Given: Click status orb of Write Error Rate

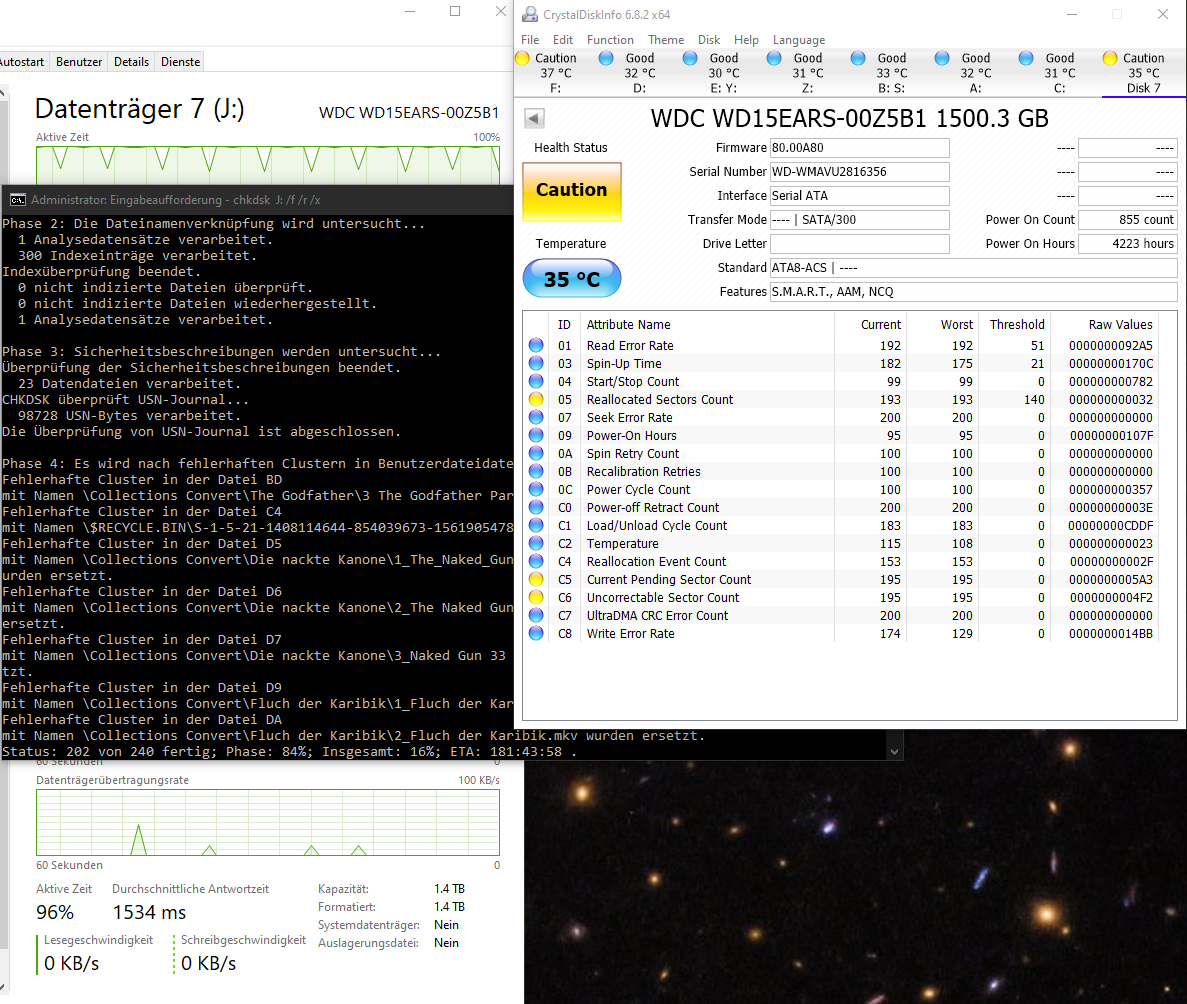Looking at the screenshot, I should (536, 634).
